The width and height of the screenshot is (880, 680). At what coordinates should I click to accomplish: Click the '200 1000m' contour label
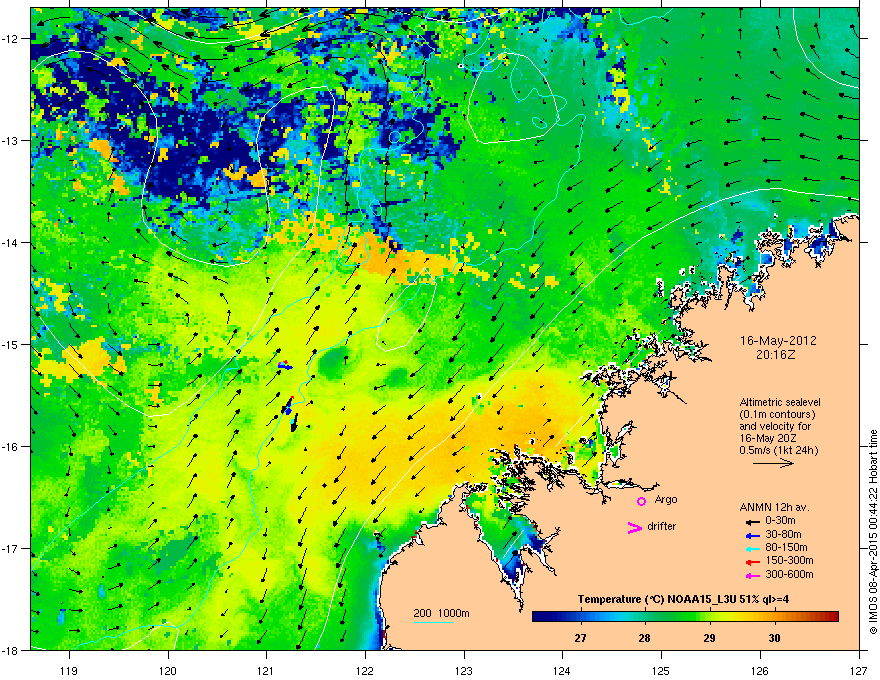click(441, 613)
